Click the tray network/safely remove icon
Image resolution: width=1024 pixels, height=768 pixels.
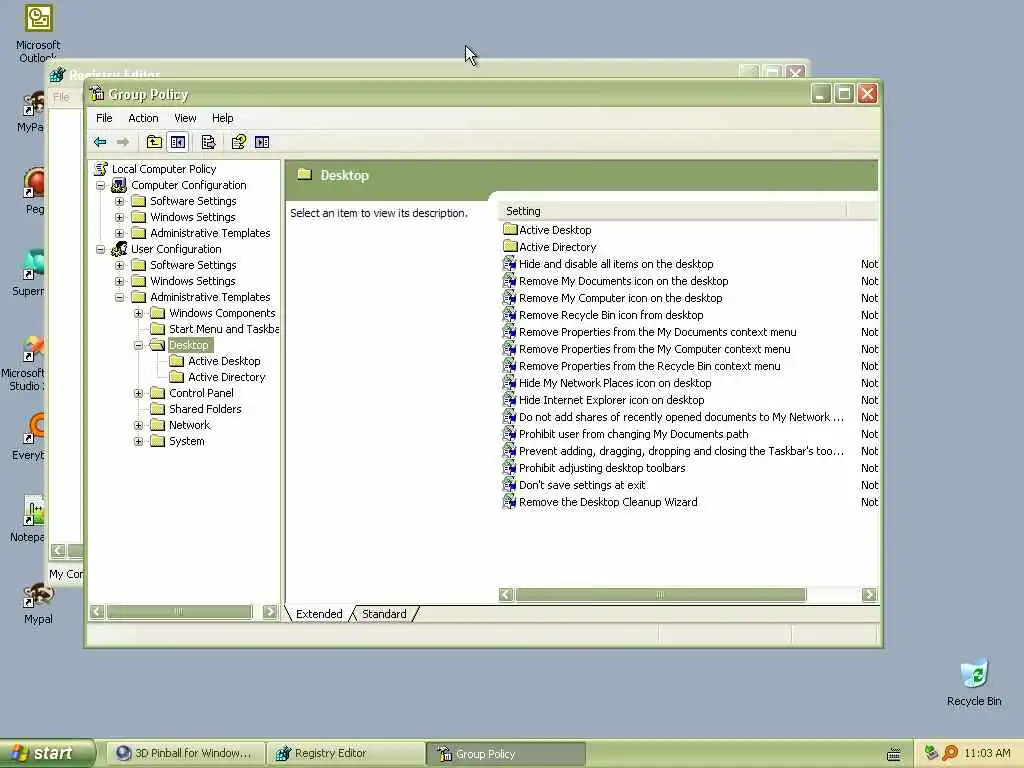pos(932,753)
